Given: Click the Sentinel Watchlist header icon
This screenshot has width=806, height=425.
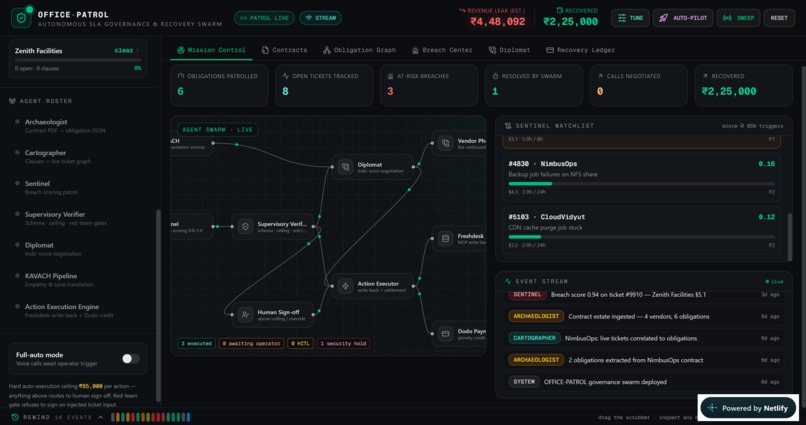Looking at the screenshot, I should pos(508,125).
